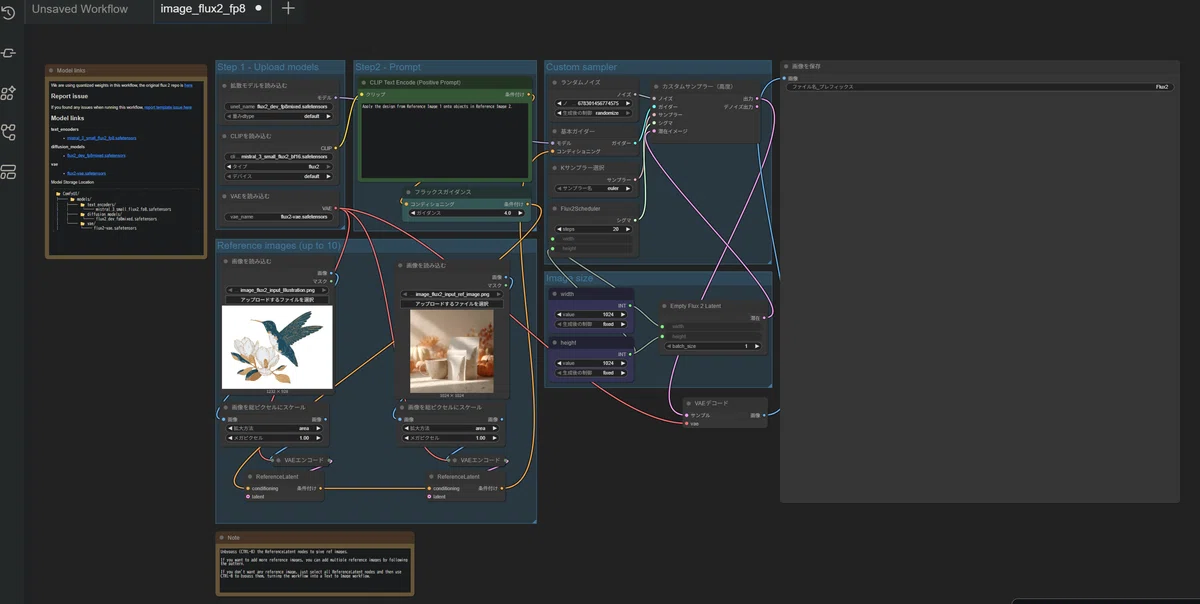
Task: Switch to image_flux2_fp8 tab
Action: click(x=203, y=9)
